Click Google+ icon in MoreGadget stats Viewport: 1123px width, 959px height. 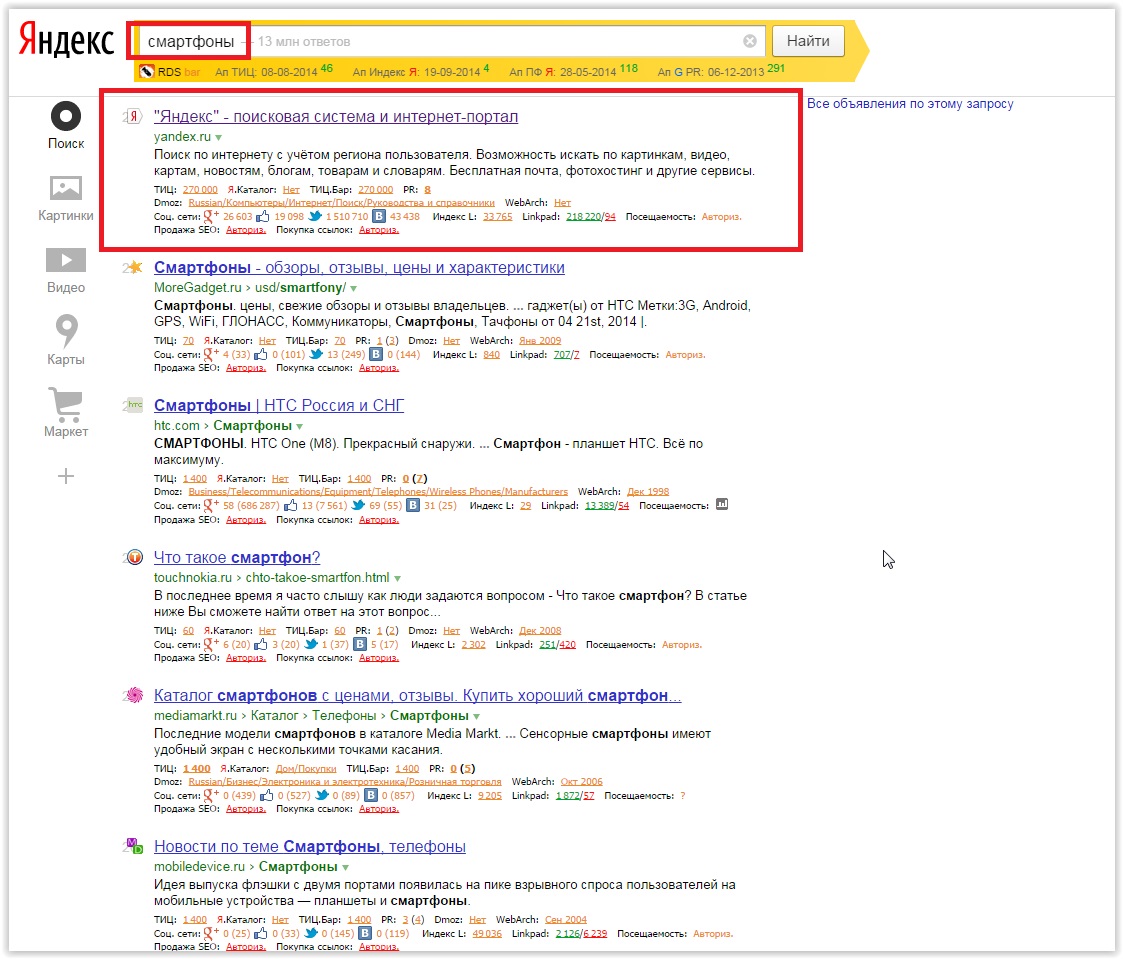pos(211,354)
